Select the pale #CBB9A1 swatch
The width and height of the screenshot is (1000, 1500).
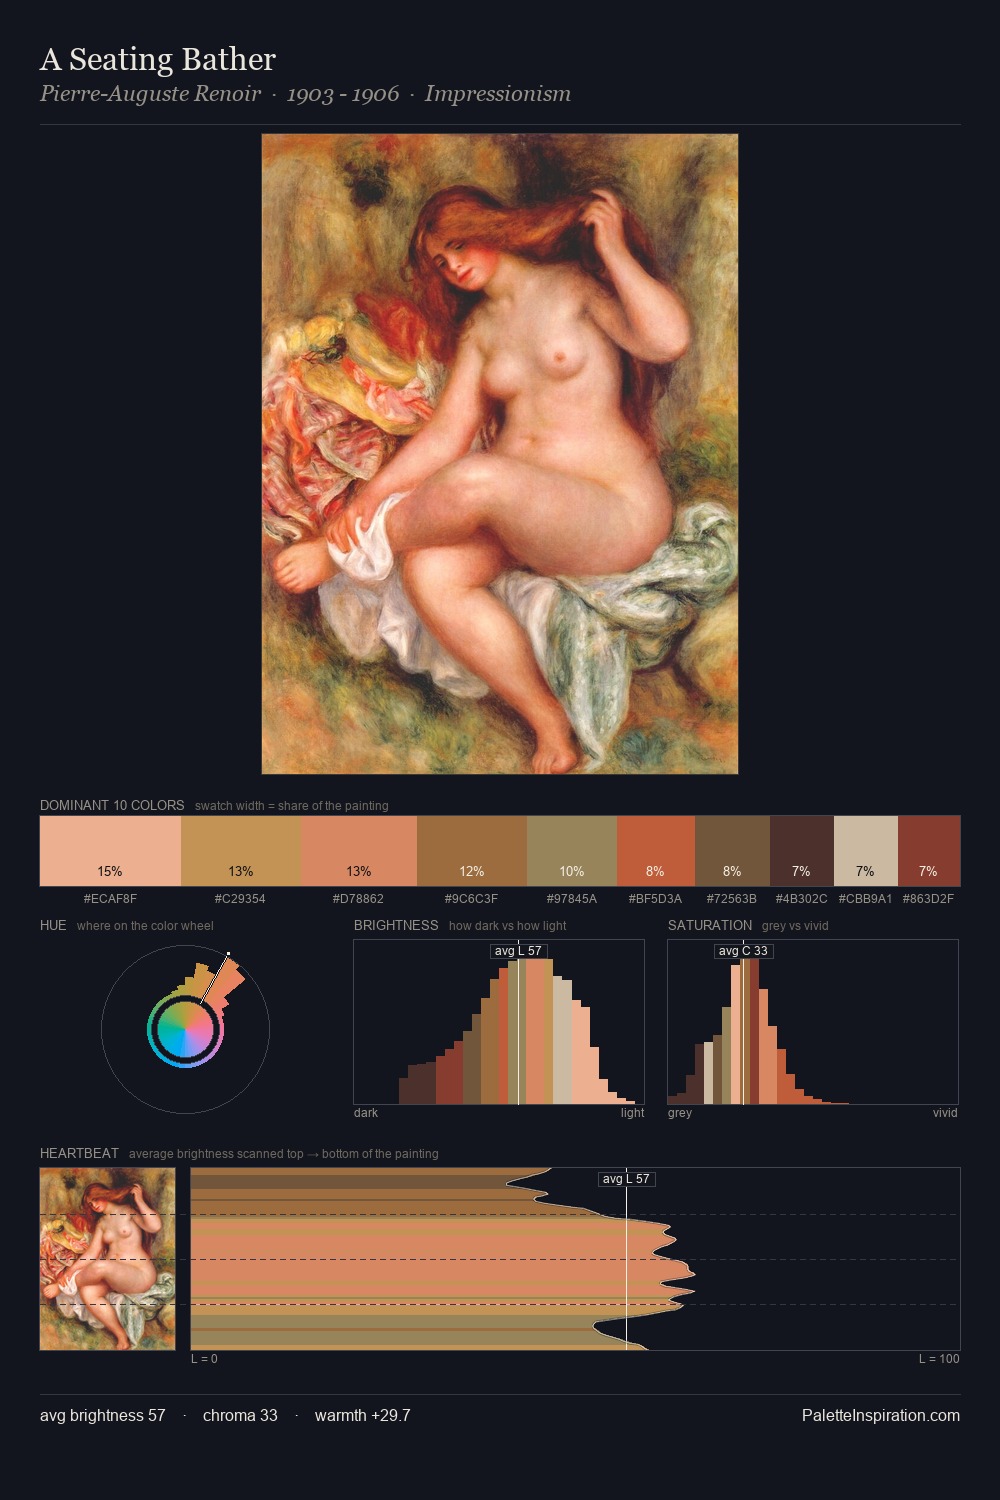pos(866,851)
